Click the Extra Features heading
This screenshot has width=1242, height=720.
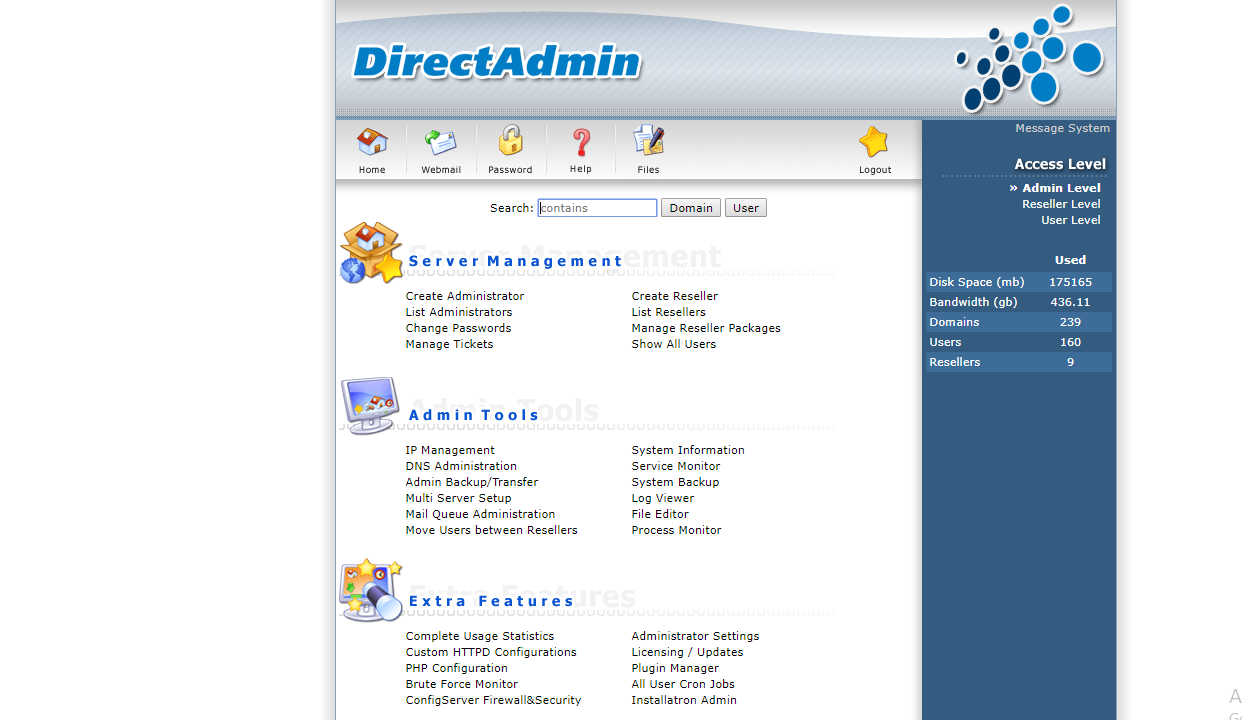pos(491,601)
